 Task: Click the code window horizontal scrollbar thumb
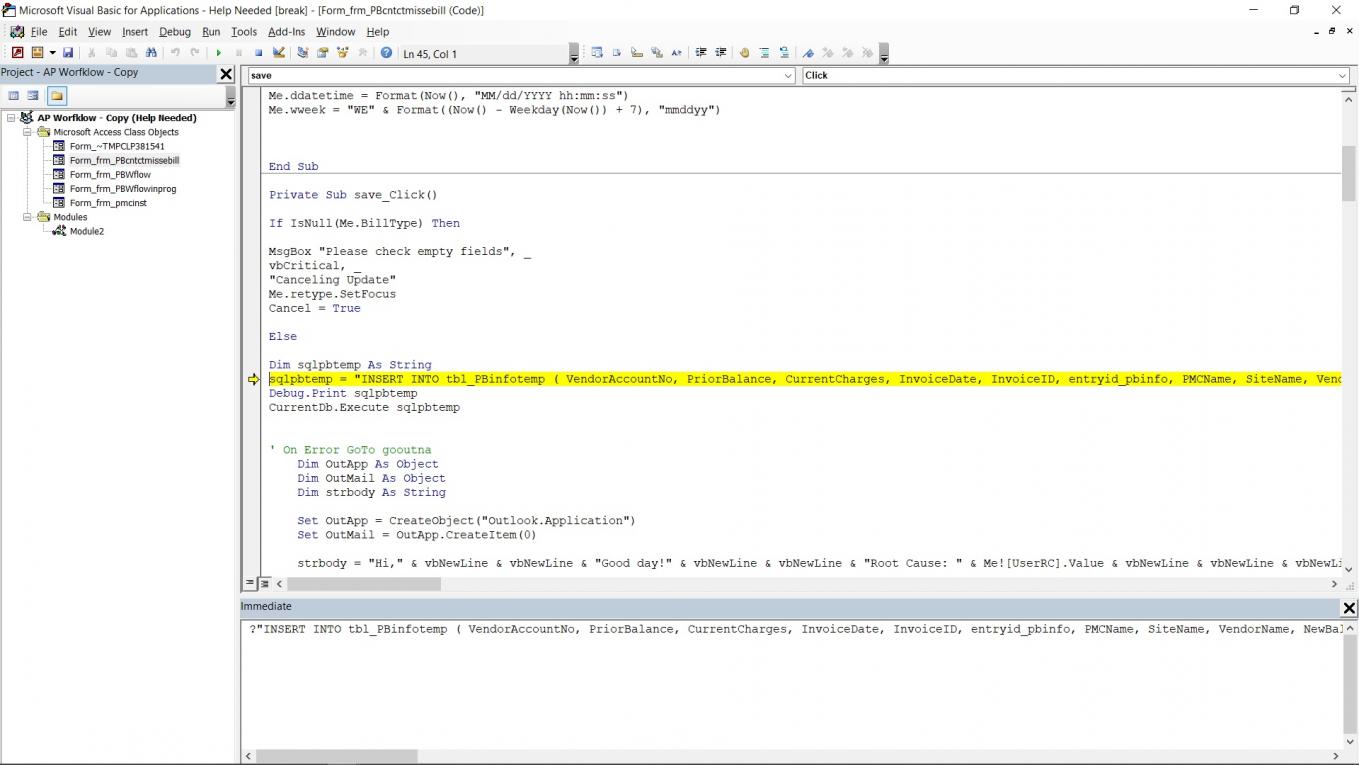363,584
